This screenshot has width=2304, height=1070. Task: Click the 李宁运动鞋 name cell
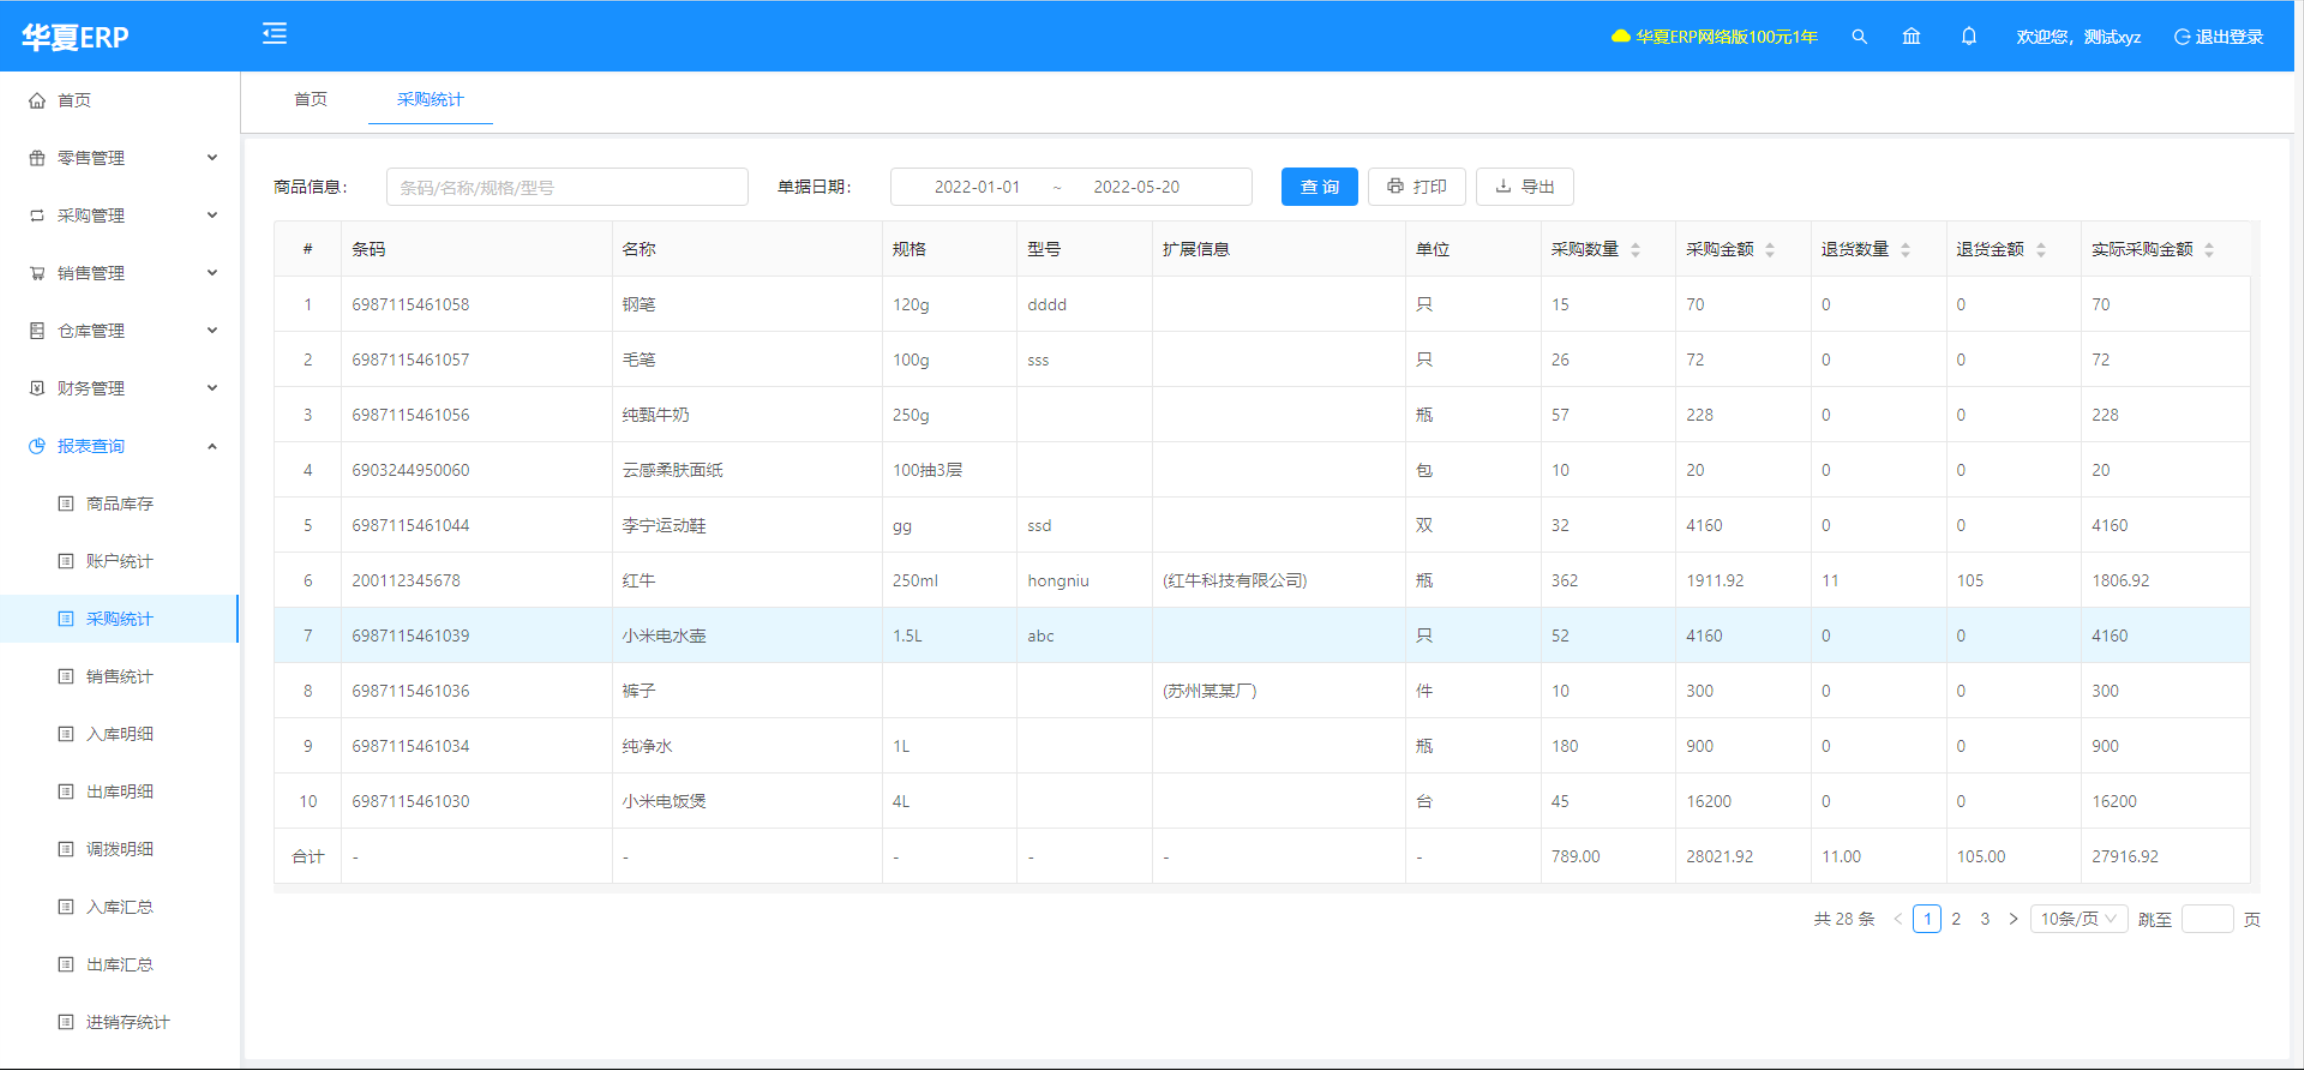pyautogui.click(x=747, y=525)
